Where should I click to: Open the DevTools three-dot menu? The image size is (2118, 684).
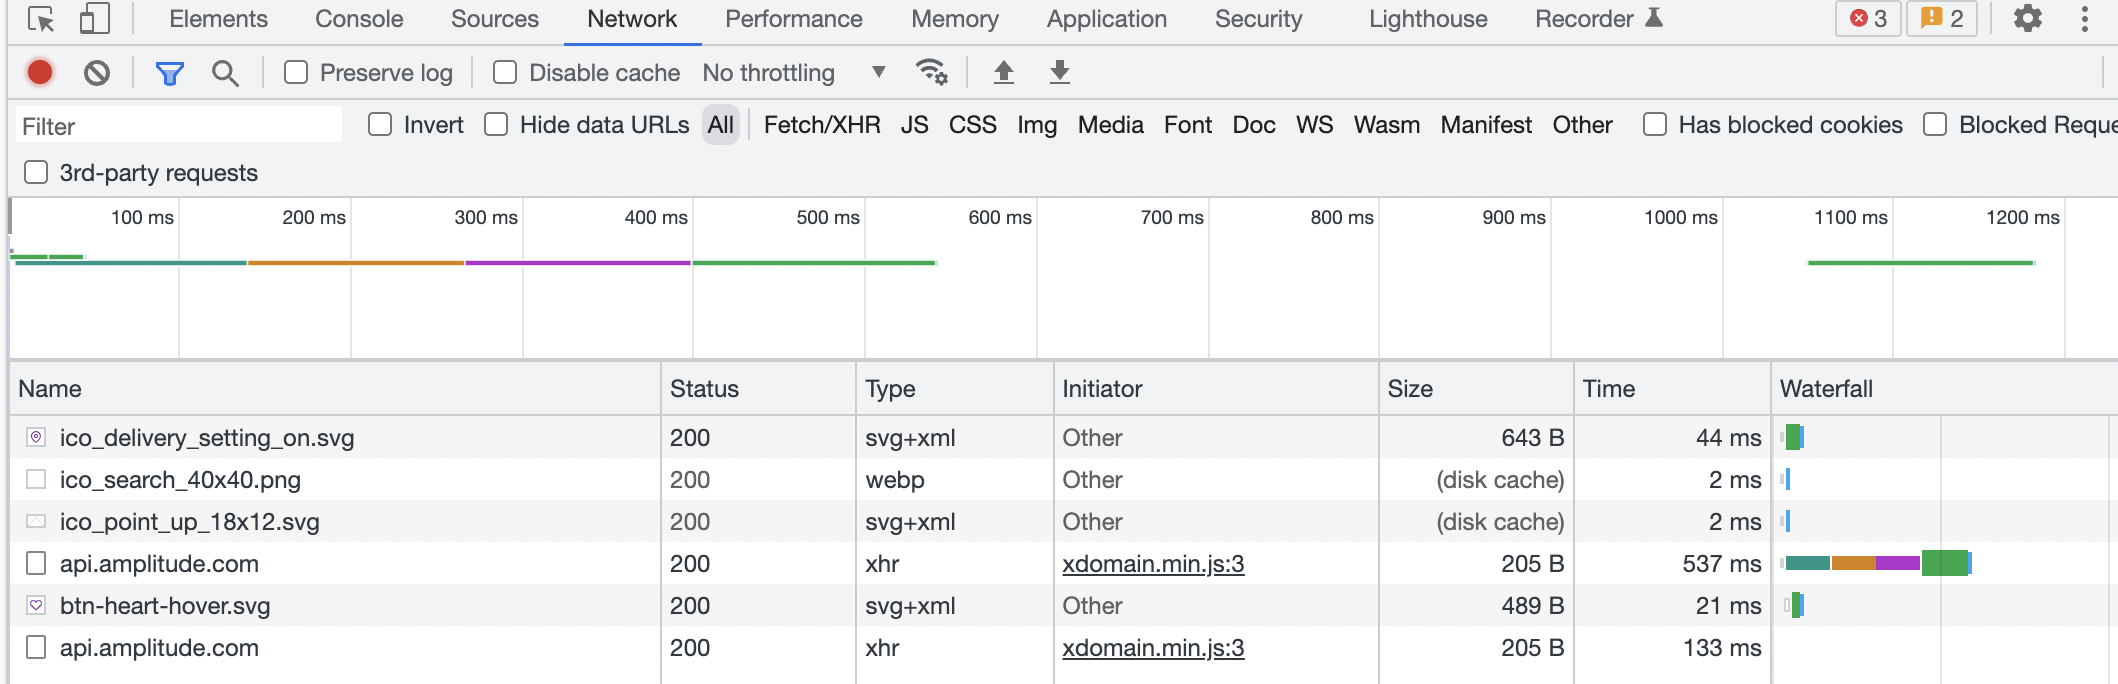(x=2085, y=19)
